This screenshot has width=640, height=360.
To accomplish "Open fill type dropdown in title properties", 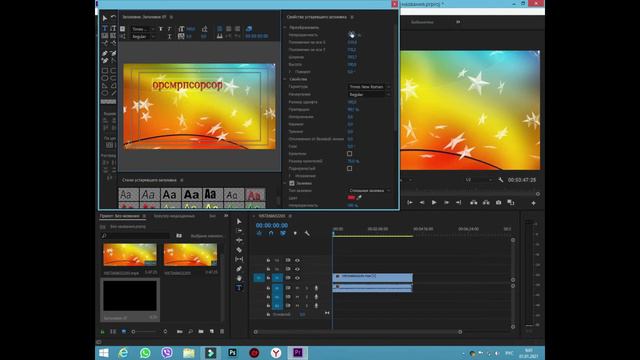I will (369, 191).
